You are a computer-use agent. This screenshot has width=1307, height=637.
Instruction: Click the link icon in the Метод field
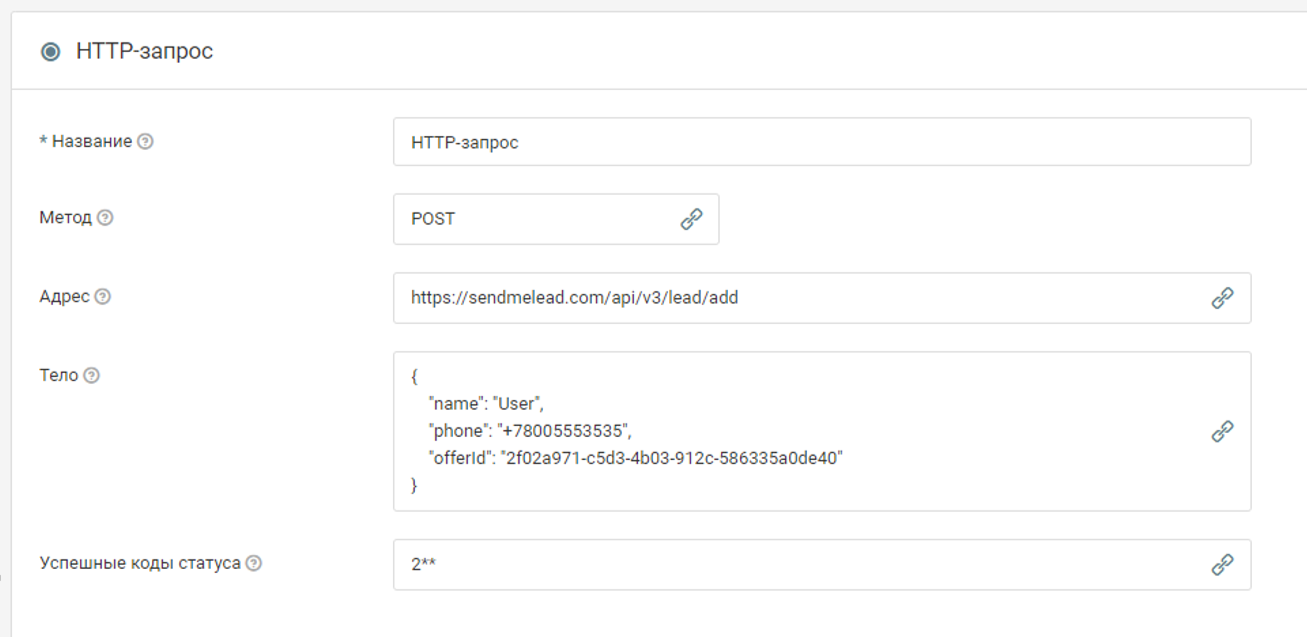tap(691, 219)
